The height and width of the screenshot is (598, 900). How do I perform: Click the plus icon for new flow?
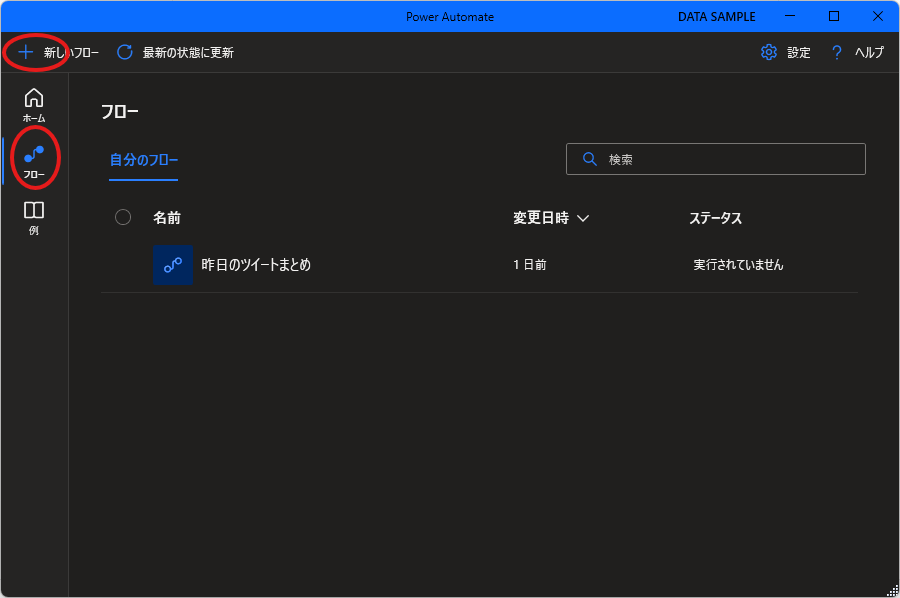(x=25, y=52)
